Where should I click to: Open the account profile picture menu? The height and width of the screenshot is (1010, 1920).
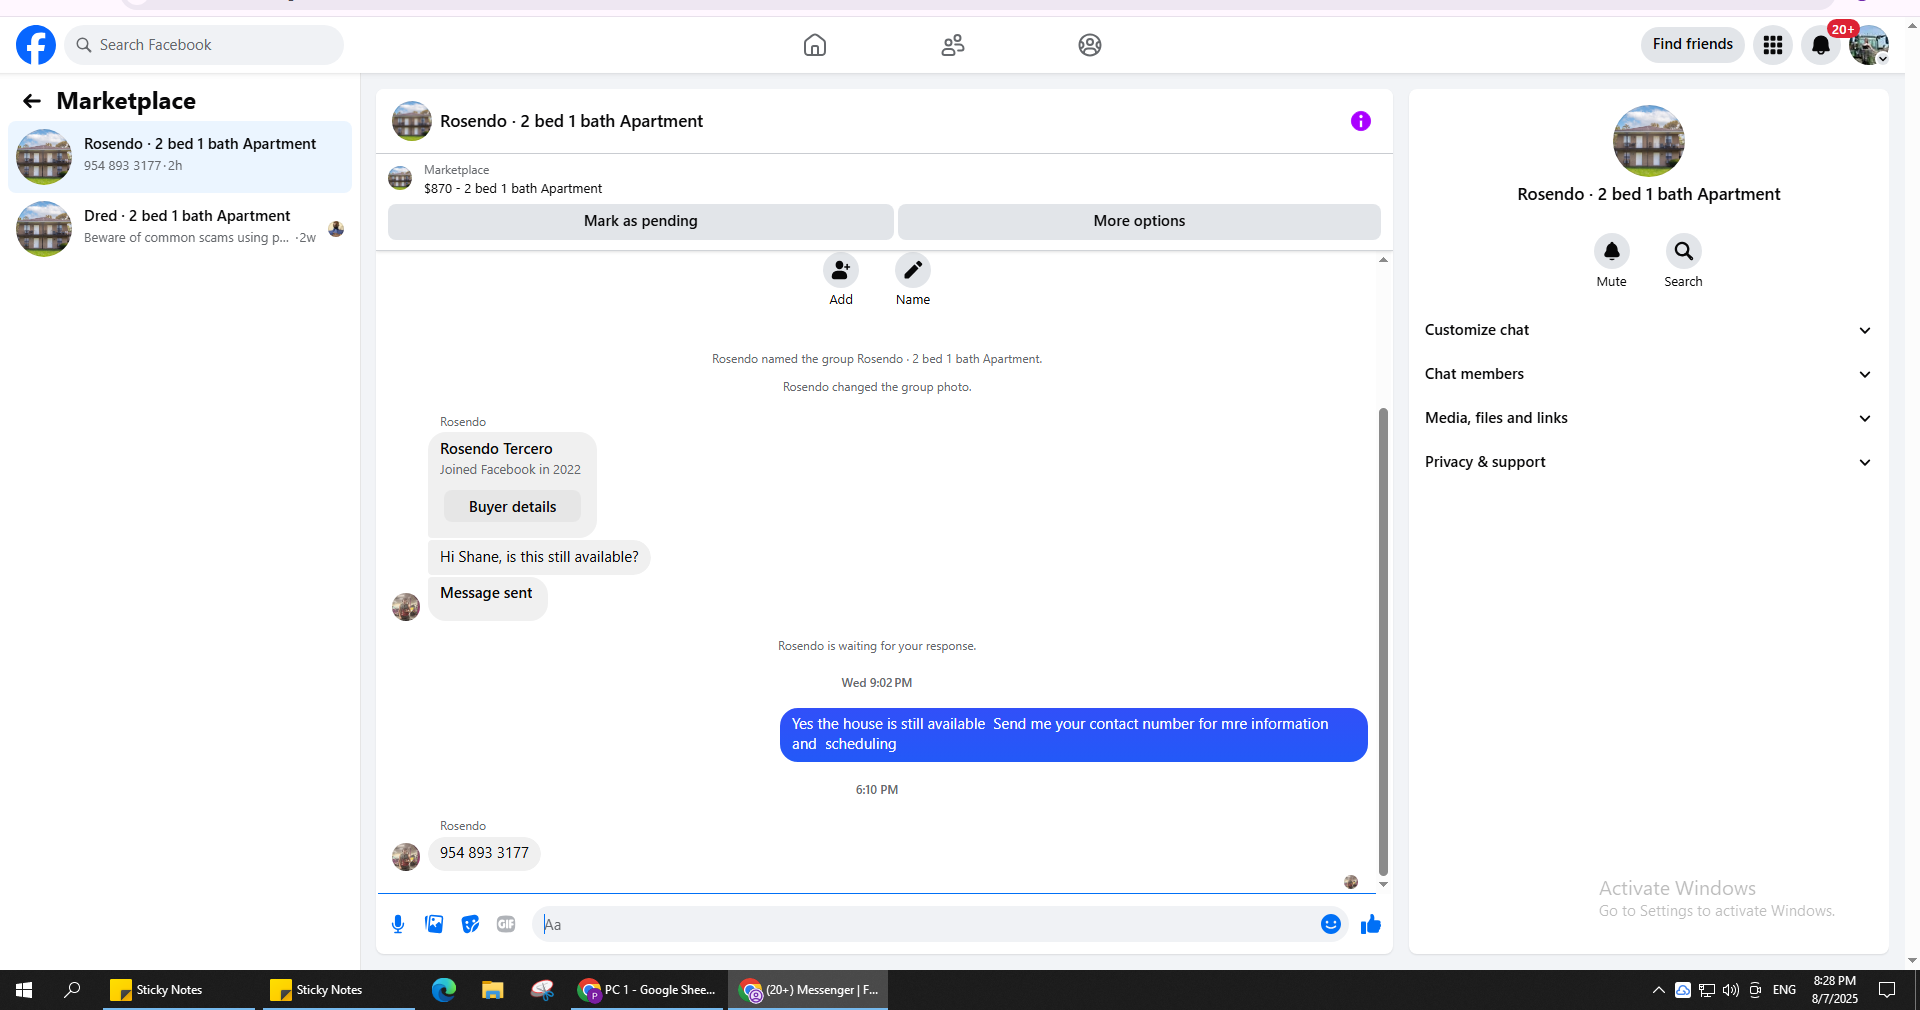[1868, 45]
